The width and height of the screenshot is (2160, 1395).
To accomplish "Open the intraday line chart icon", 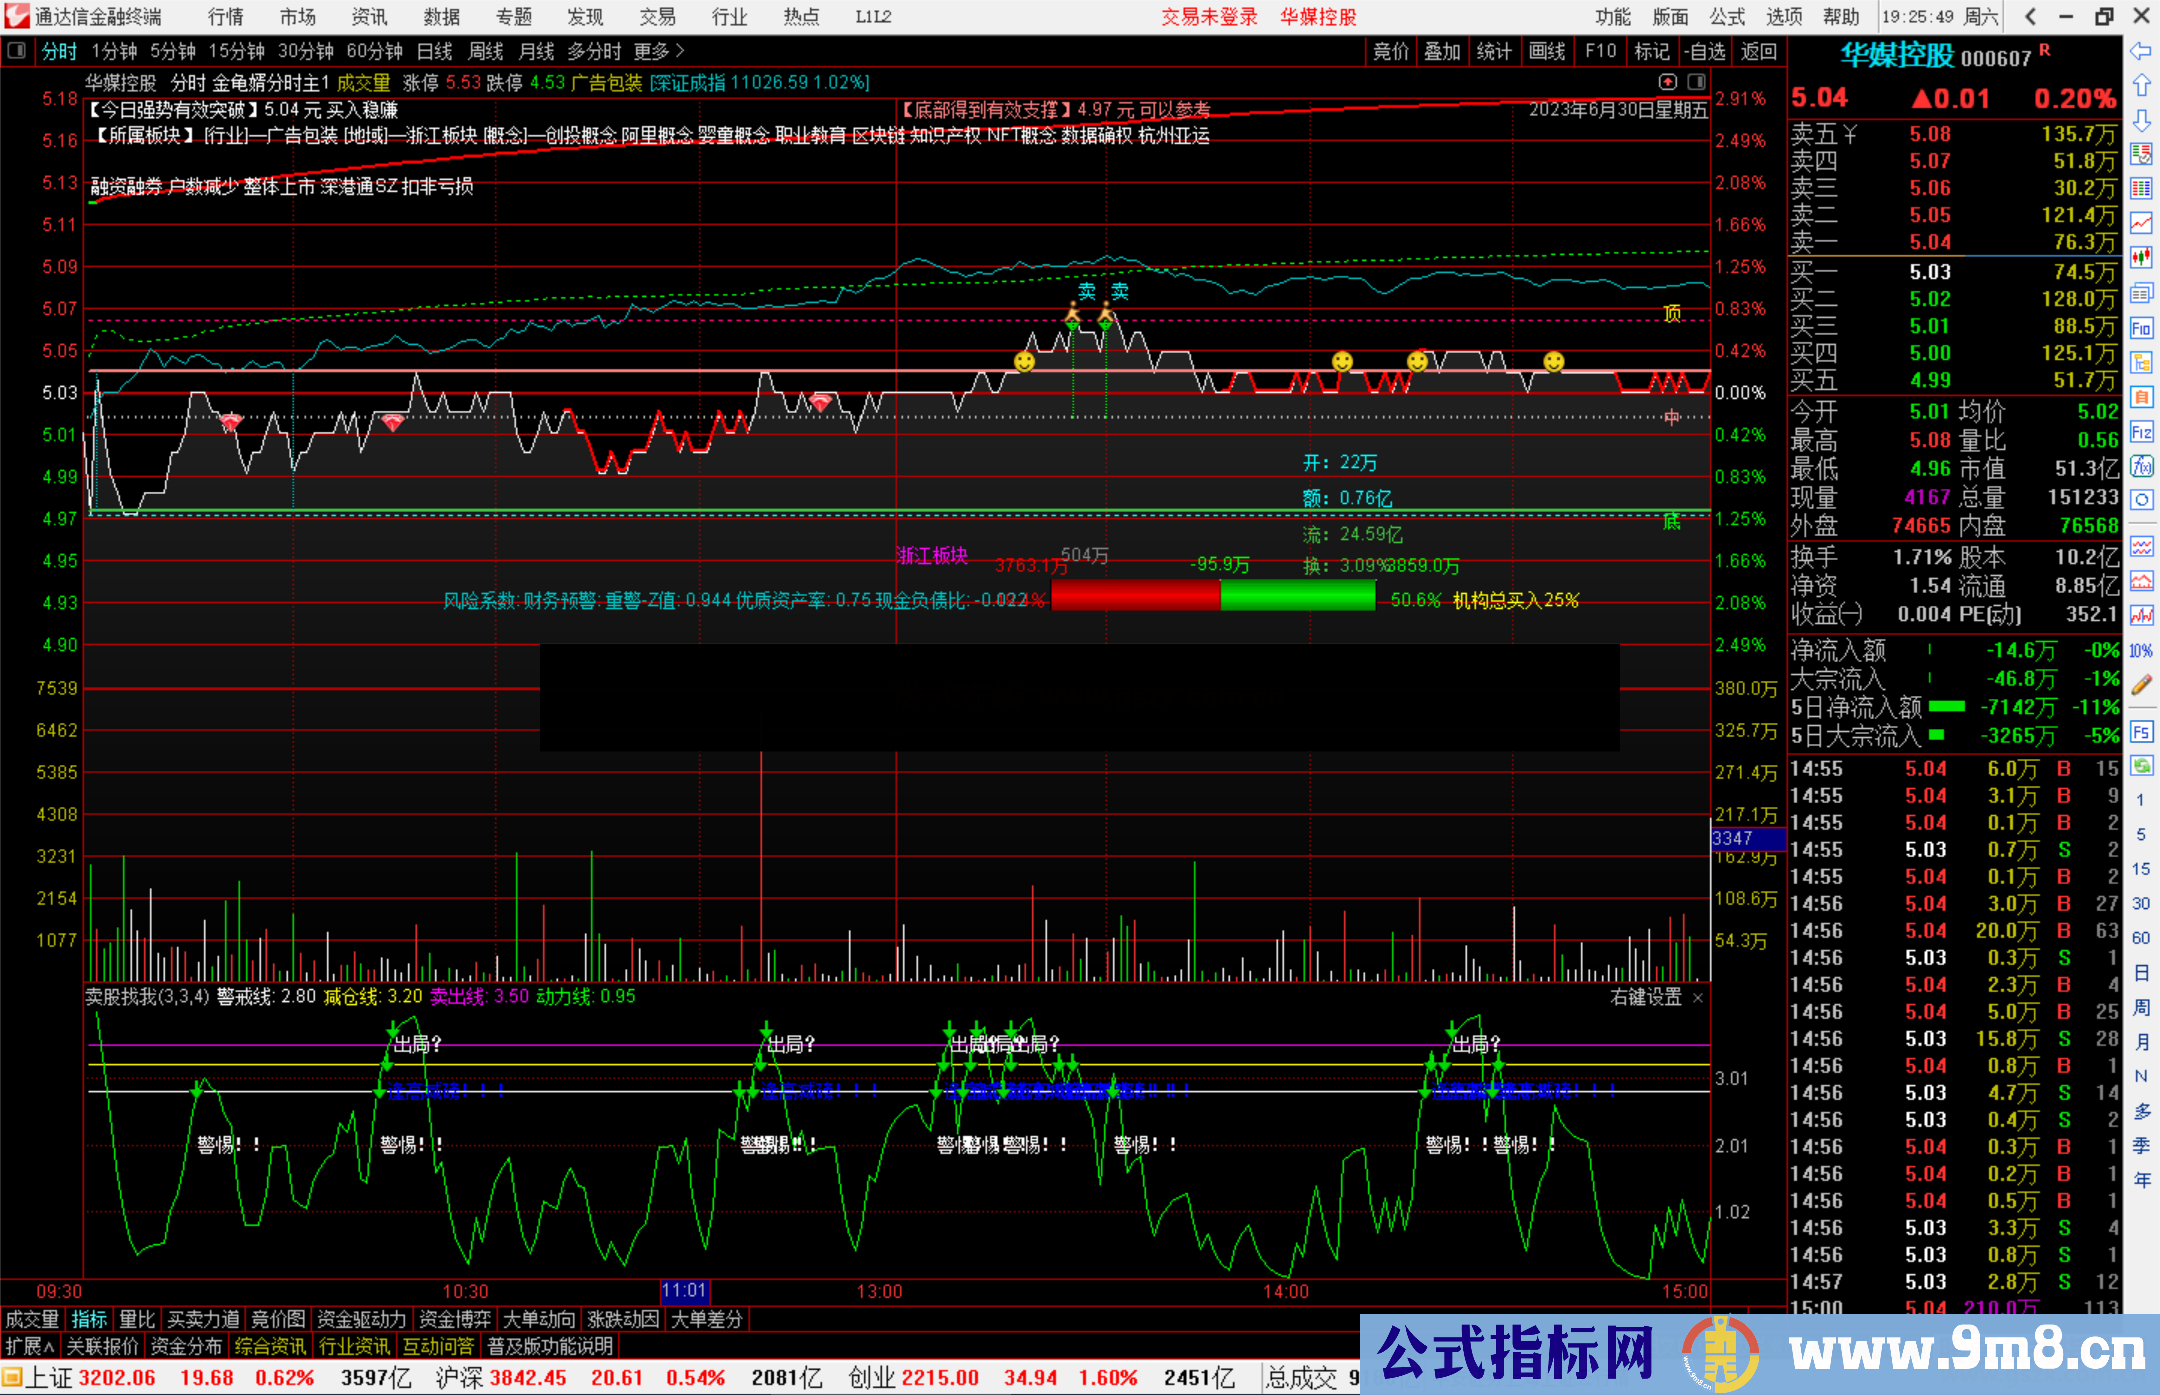I will click(x=2141, y=223).
